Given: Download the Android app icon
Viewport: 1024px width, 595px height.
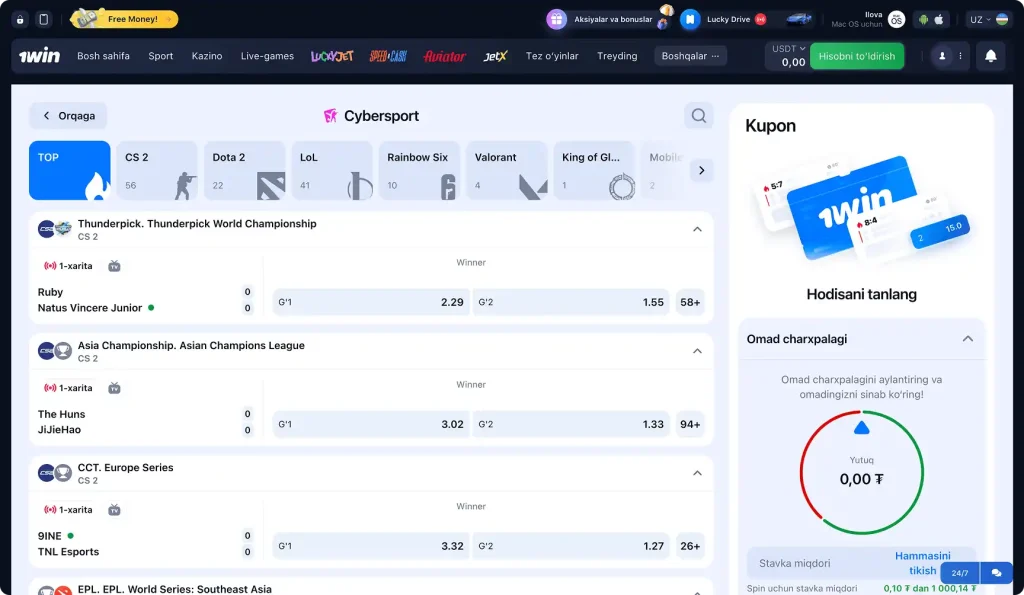Looking at the screenshot, I should 923,20.
